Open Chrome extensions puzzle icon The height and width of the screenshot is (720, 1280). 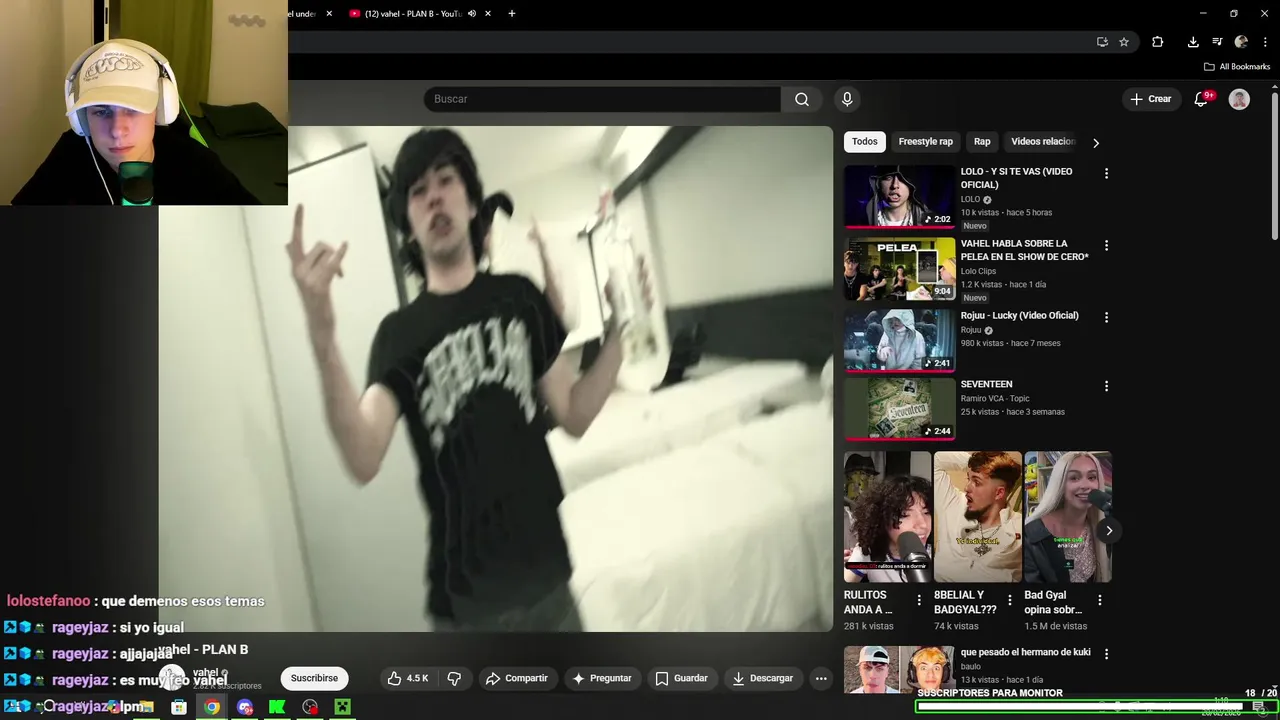pos(1157,42)
